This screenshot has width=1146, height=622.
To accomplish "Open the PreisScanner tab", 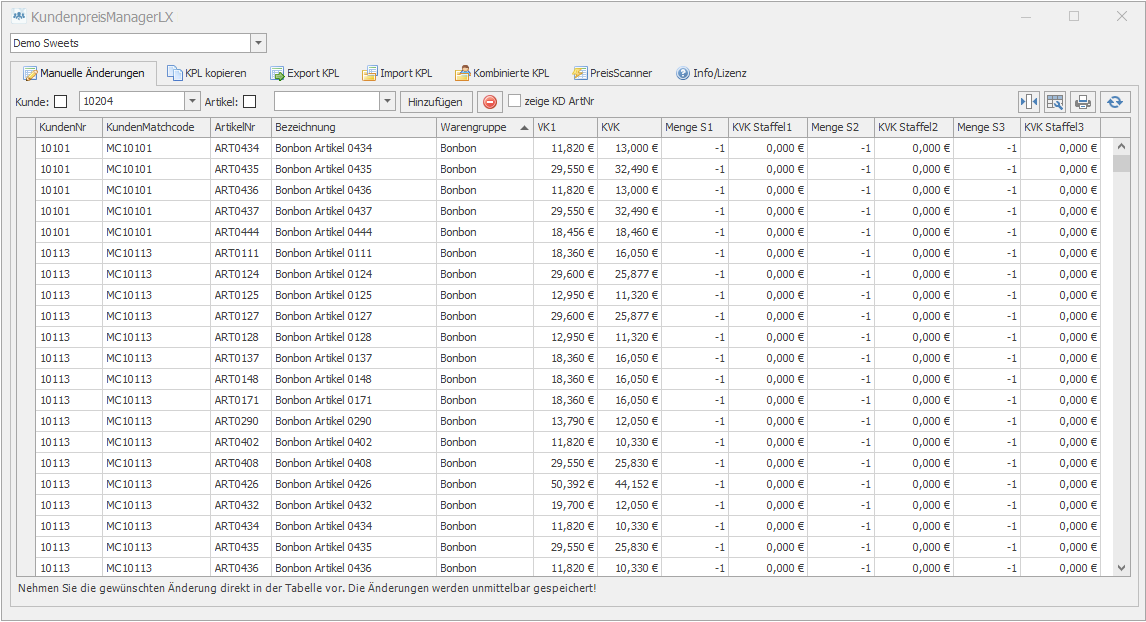I will coord(612,73).
